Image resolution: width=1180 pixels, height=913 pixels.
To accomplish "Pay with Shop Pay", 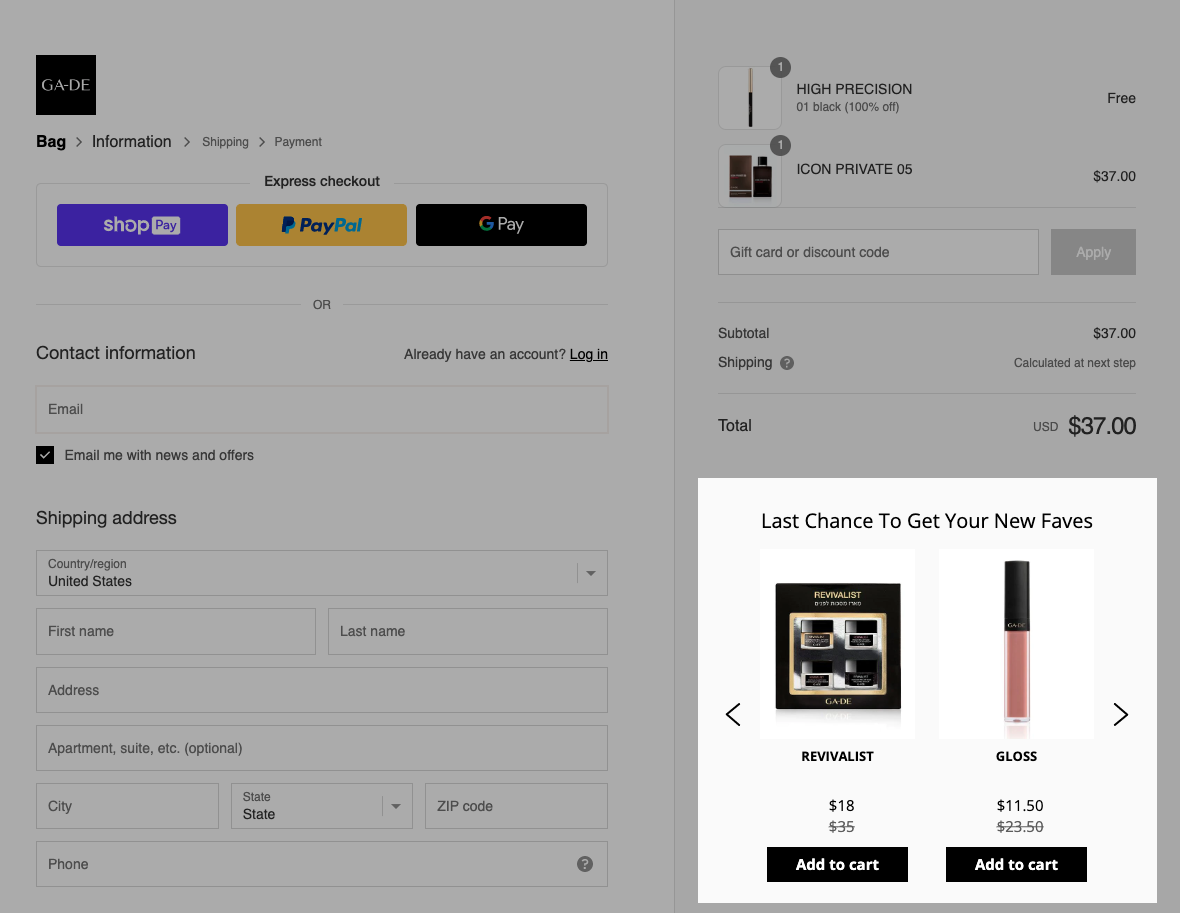I will (142, 225).
